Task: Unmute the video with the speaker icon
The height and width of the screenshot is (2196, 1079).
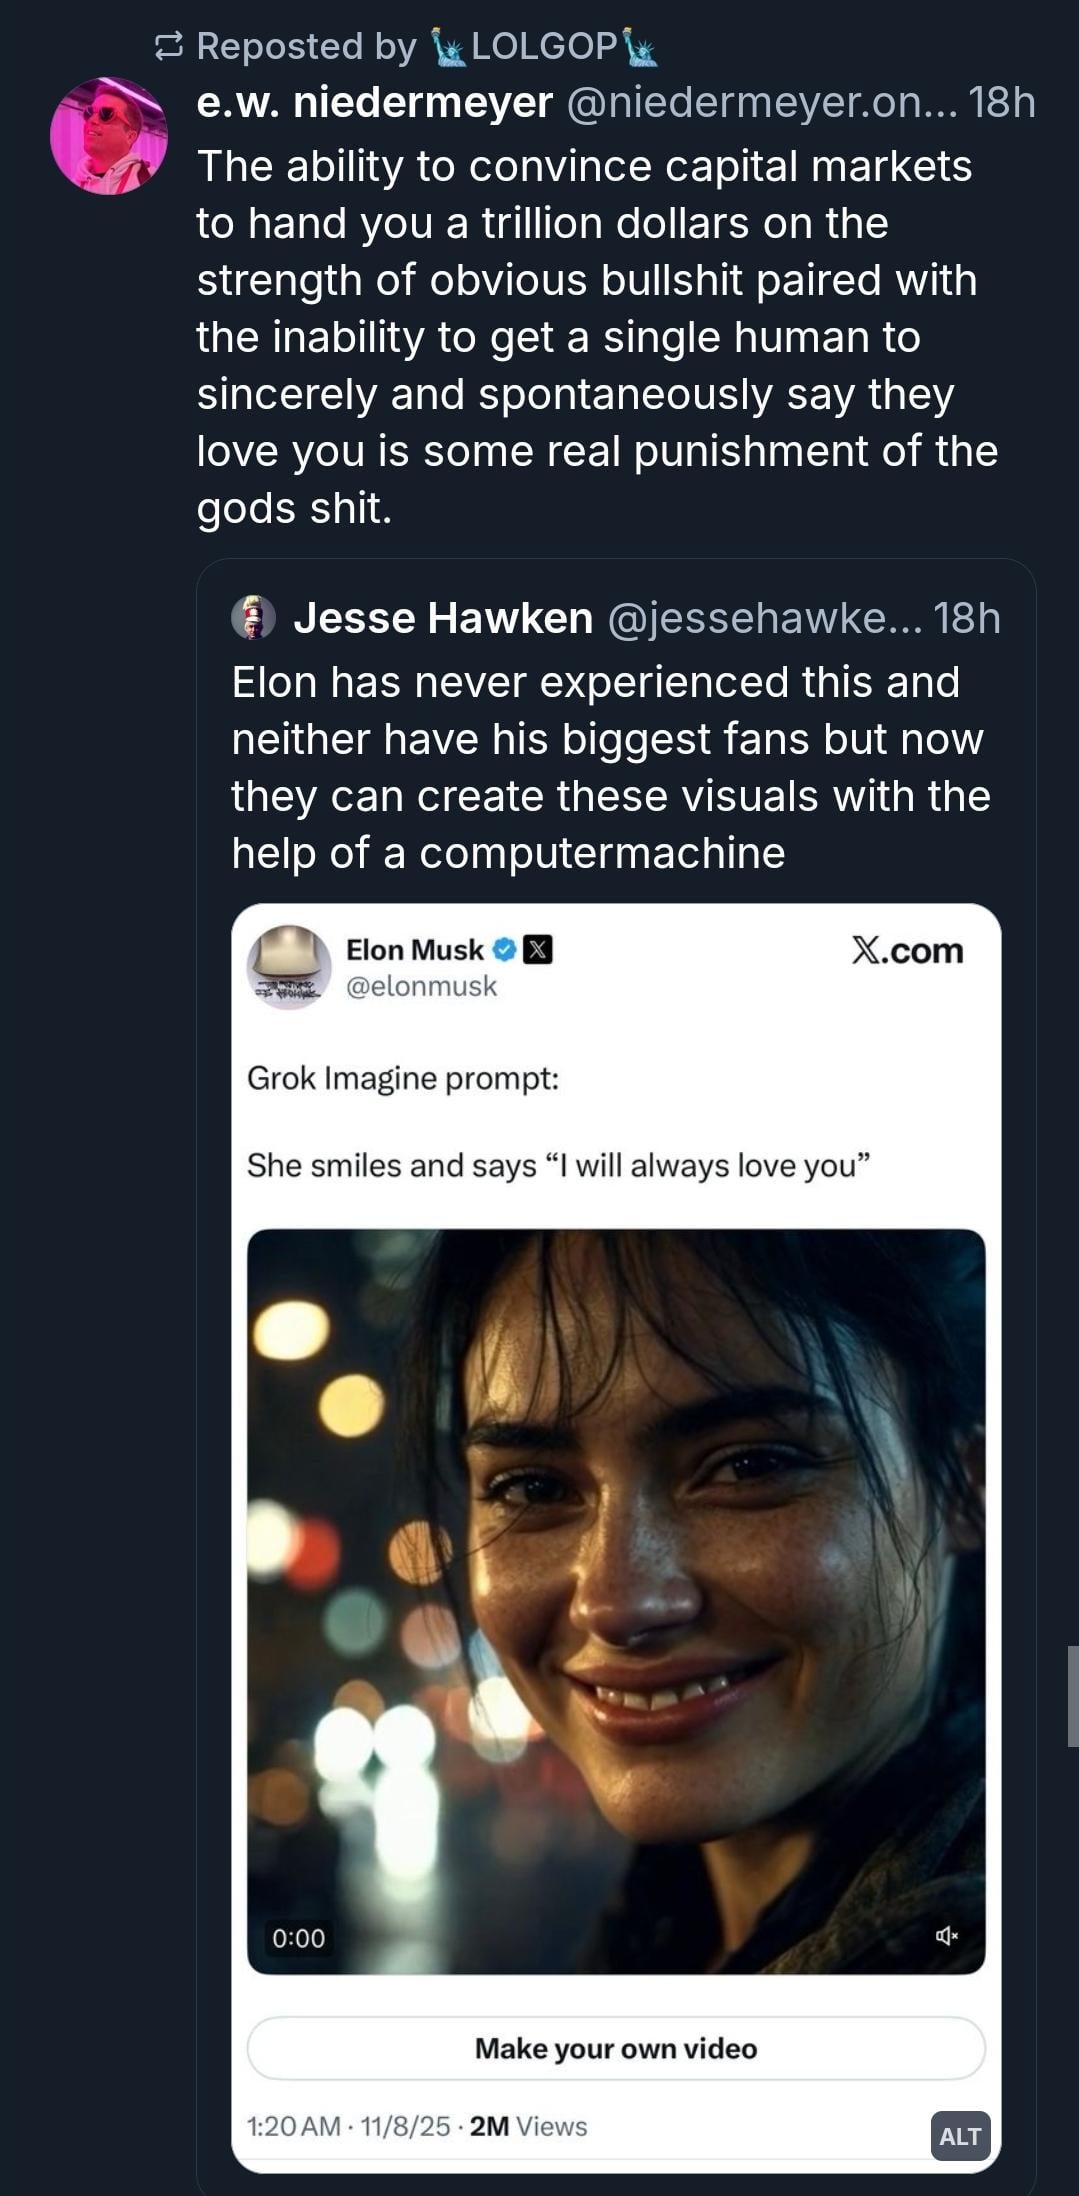Action: pyautogui.click(x=946, y=1936)
